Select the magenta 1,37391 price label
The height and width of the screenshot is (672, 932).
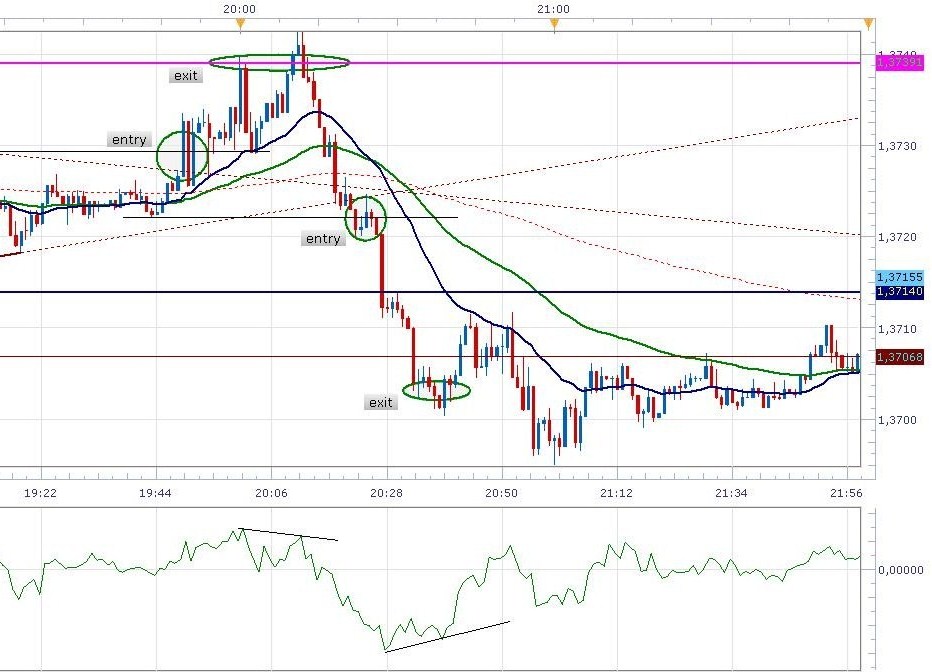pos(900,62)
